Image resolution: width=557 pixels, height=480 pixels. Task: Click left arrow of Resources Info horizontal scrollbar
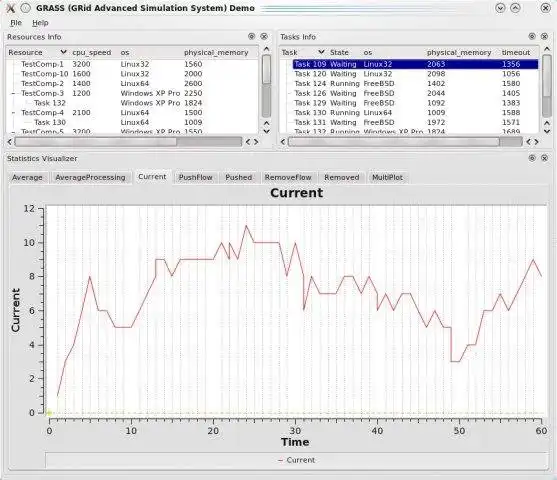10,142
